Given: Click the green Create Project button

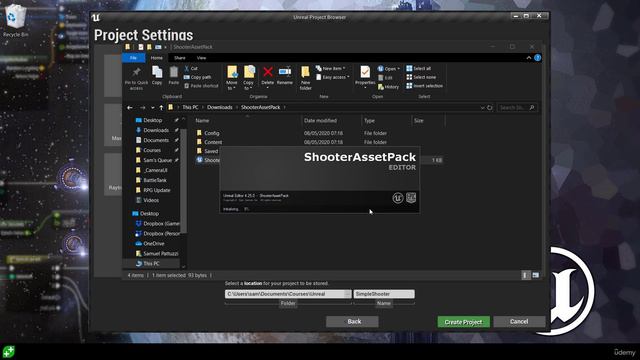Looking at the screenshot, I should point(464,322).
